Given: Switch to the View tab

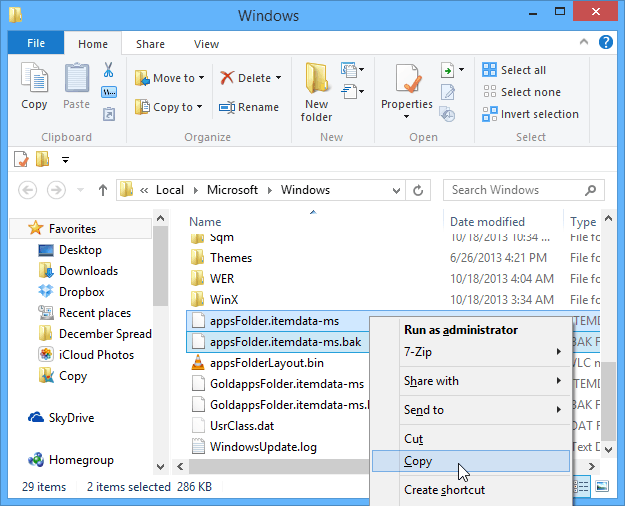Looking at the screenshot, I should (206, 44).
